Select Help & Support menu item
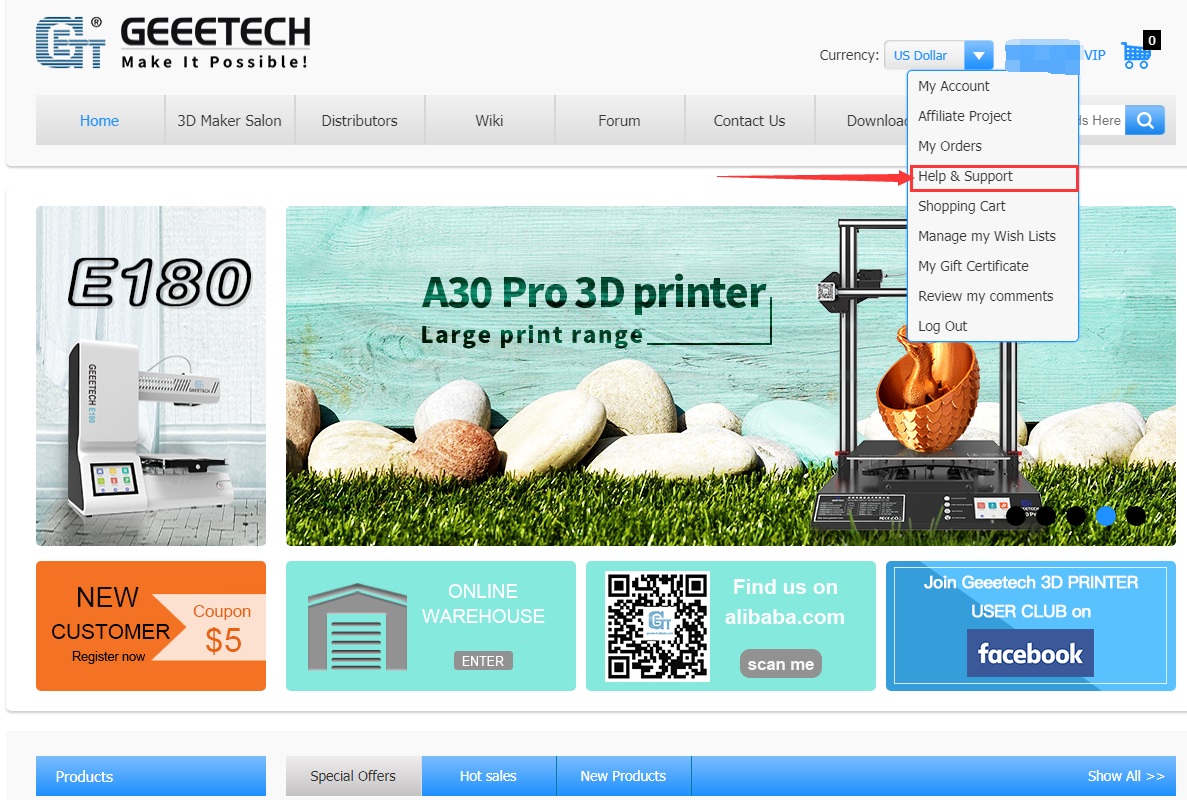The width and height of the screenshot is (1187, 800). pos(993,176)
